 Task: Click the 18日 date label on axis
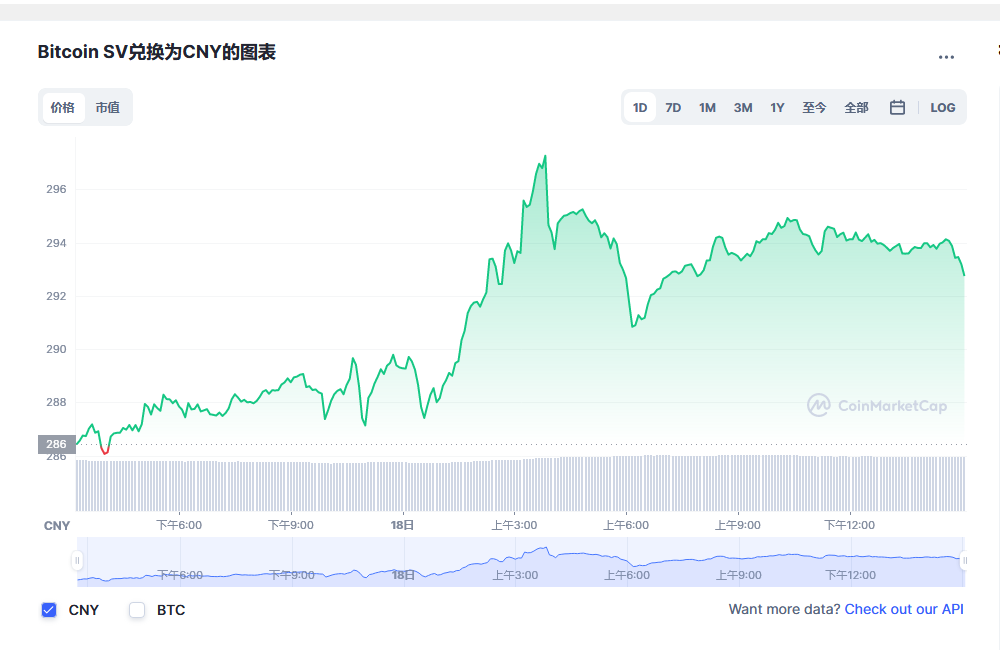pos(402,525)
